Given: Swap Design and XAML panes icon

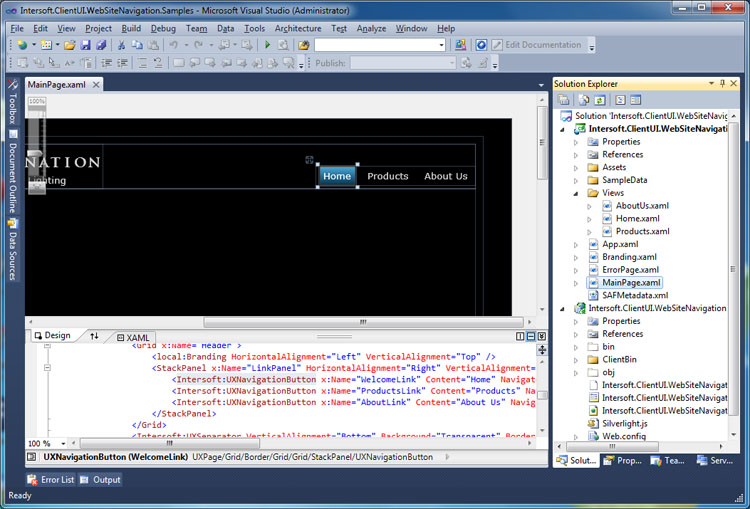Looking at the screenshot, I should click(94, 336).
